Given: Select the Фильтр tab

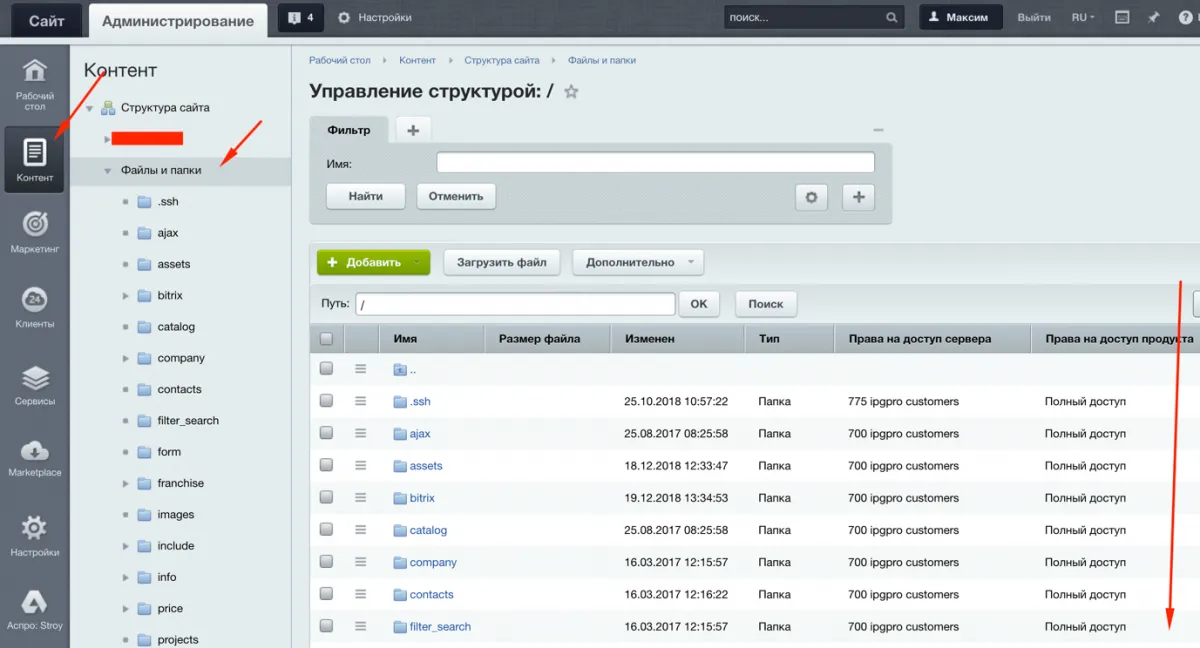Looking at the screenshot, I should coord(349,130).
